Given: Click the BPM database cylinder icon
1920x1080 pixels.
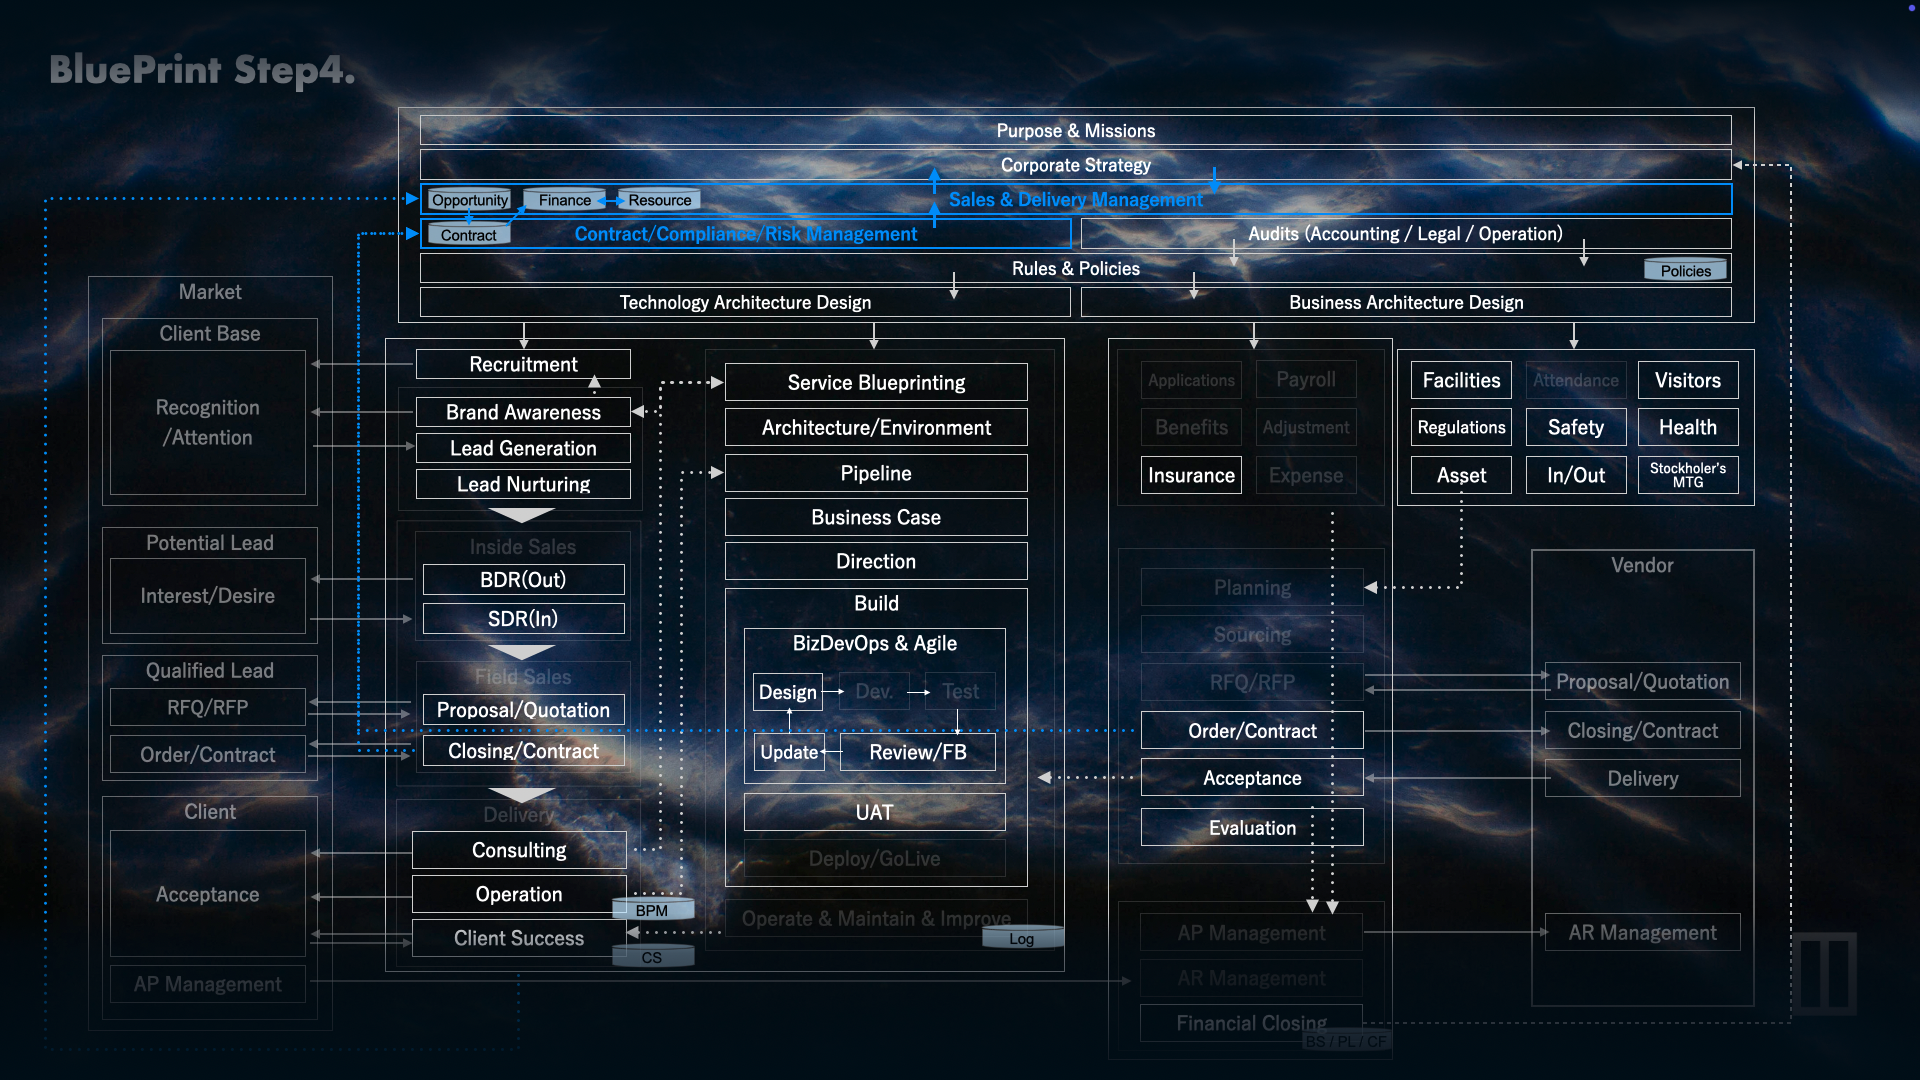Looking at the screenshot, I should click(x=652, y=910).
